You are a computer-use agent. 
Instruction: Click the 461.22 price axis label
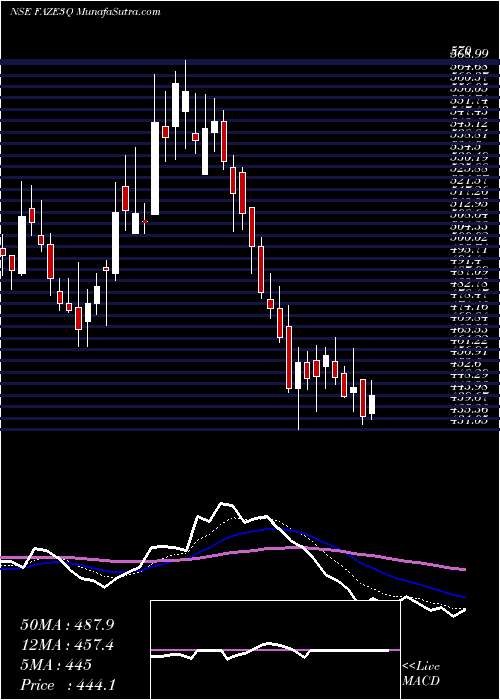(467, 342)
